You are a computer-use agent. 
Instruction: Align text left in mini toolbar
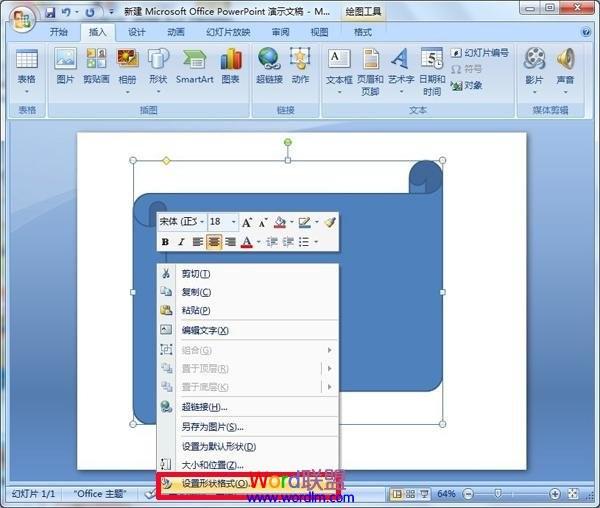pyautogui.click(x=197, y=242)
